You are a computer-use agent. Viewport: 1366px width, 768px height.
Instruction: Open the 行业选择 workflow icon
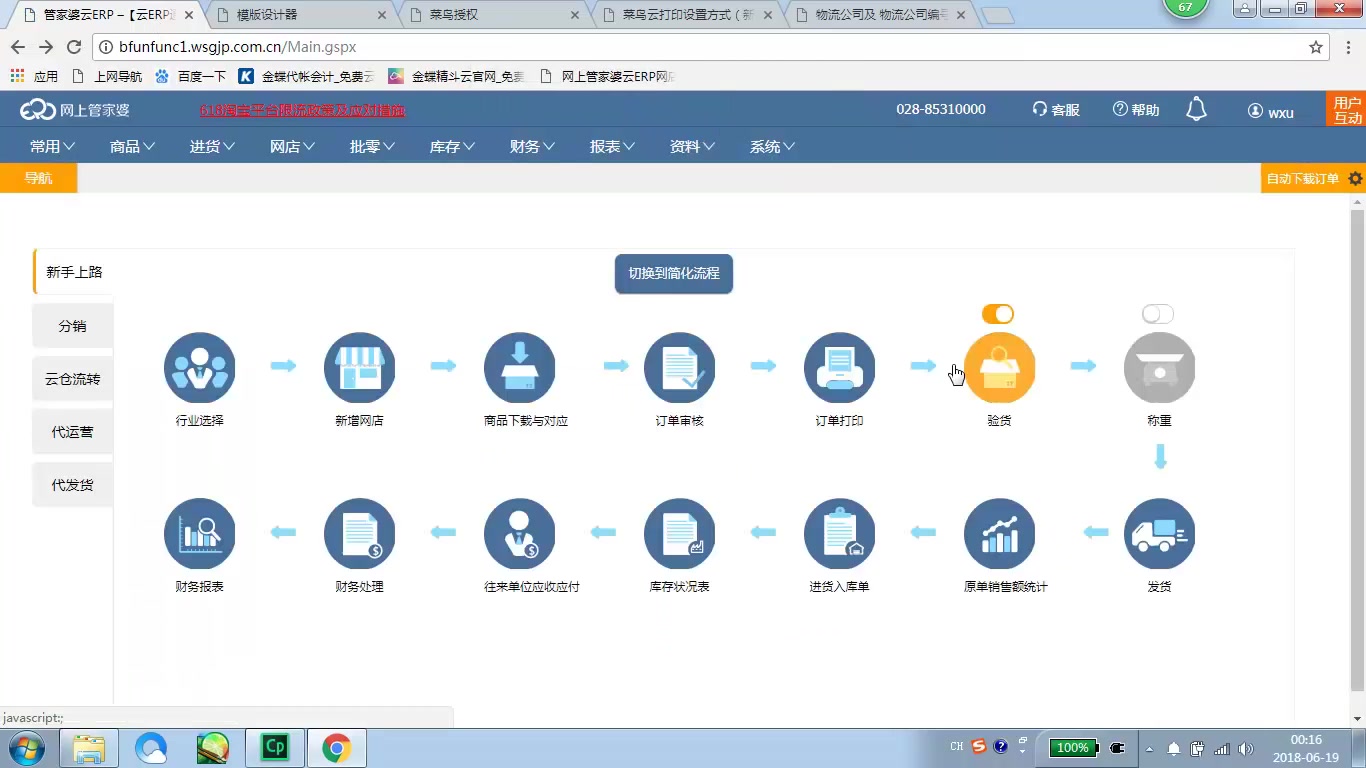(x=199, y=368)
